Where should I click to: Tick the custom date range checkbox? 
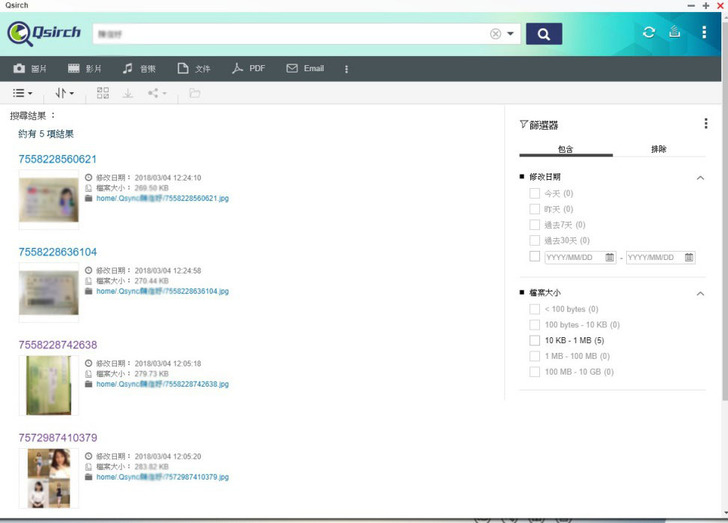tap(534, 256)
